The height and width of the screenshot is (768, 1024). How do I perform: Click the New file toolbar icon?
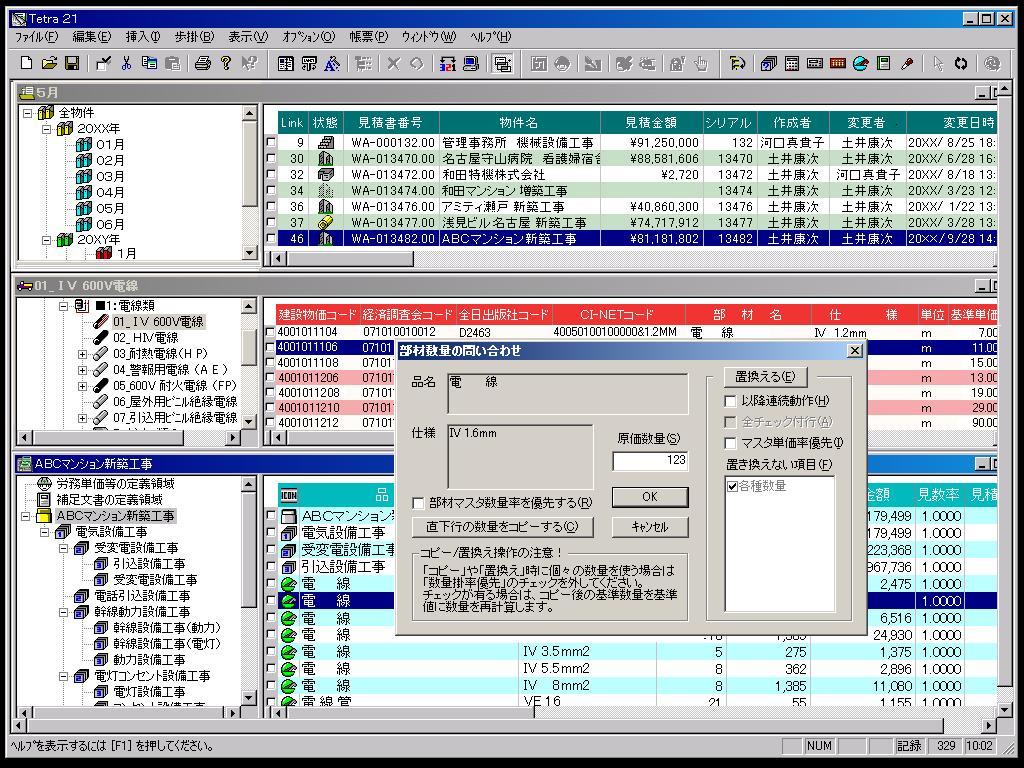pyautogui.click(x=27, y=63)
